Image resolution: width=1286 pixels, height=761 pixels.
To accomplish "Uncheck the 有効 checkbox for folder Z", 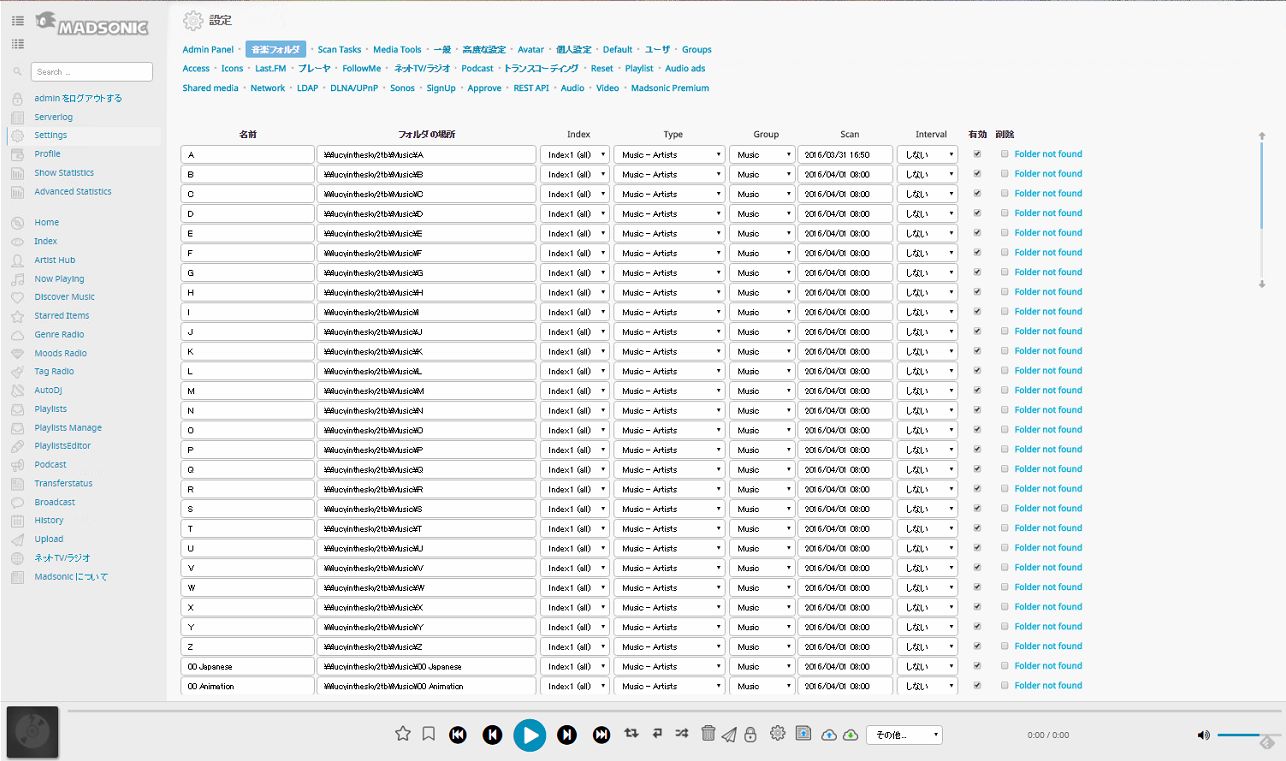I will pos(977,646).
